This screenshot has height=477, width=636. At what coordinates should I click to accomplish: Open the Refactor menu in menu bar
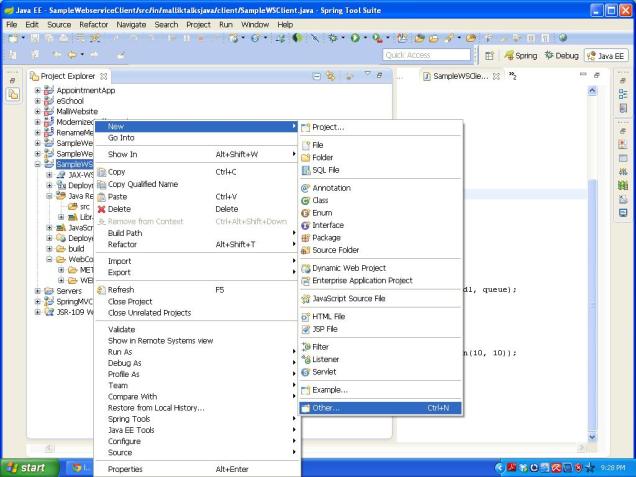coord(93,24)
